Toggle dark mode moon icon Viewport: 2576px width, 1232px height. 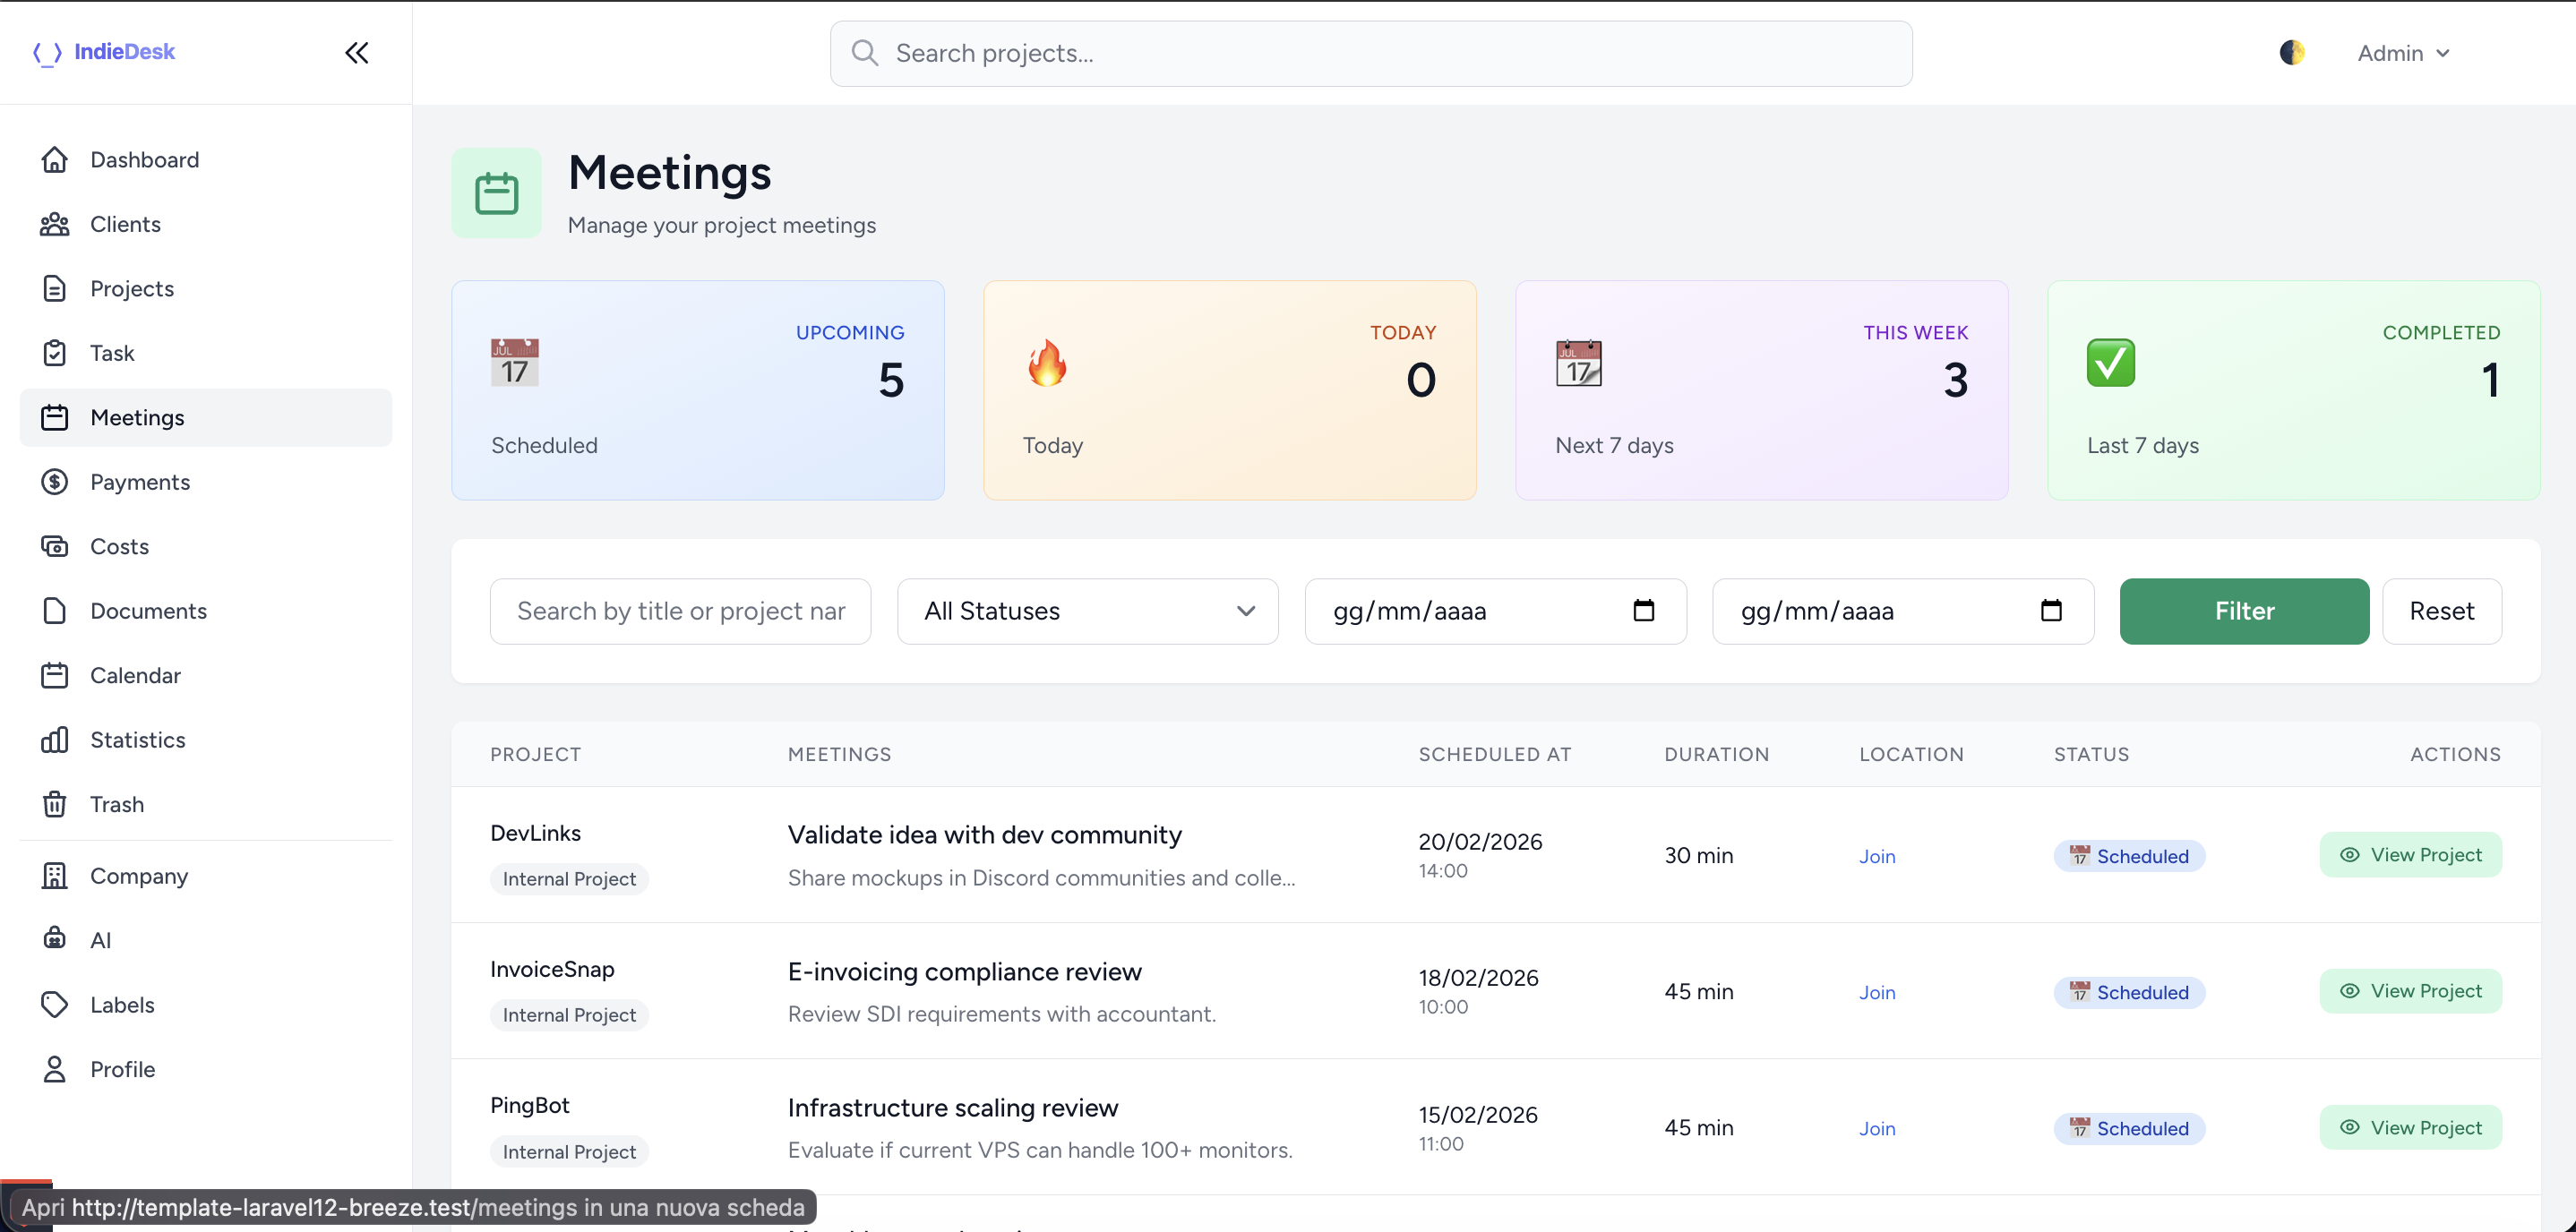[x=2292, y=53]
